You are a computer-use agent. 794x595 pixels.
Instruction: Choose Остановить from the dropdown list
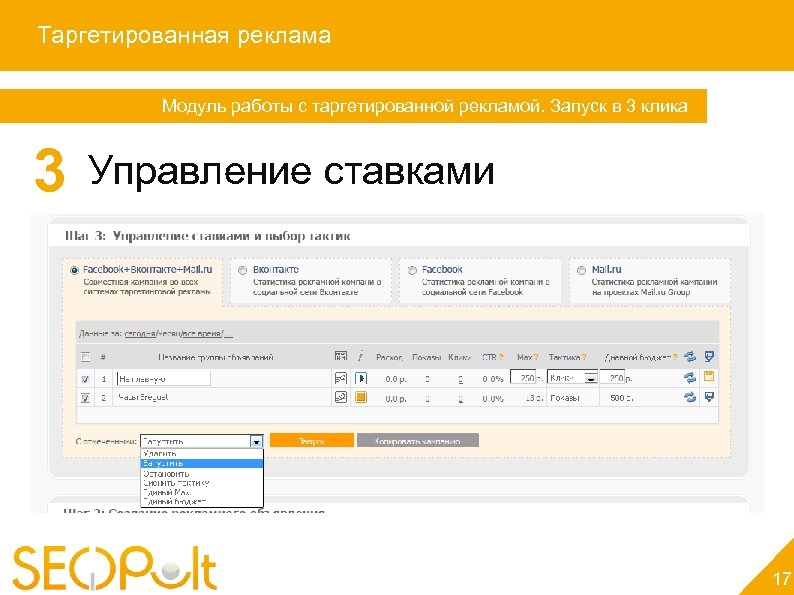tap(202, 473)
